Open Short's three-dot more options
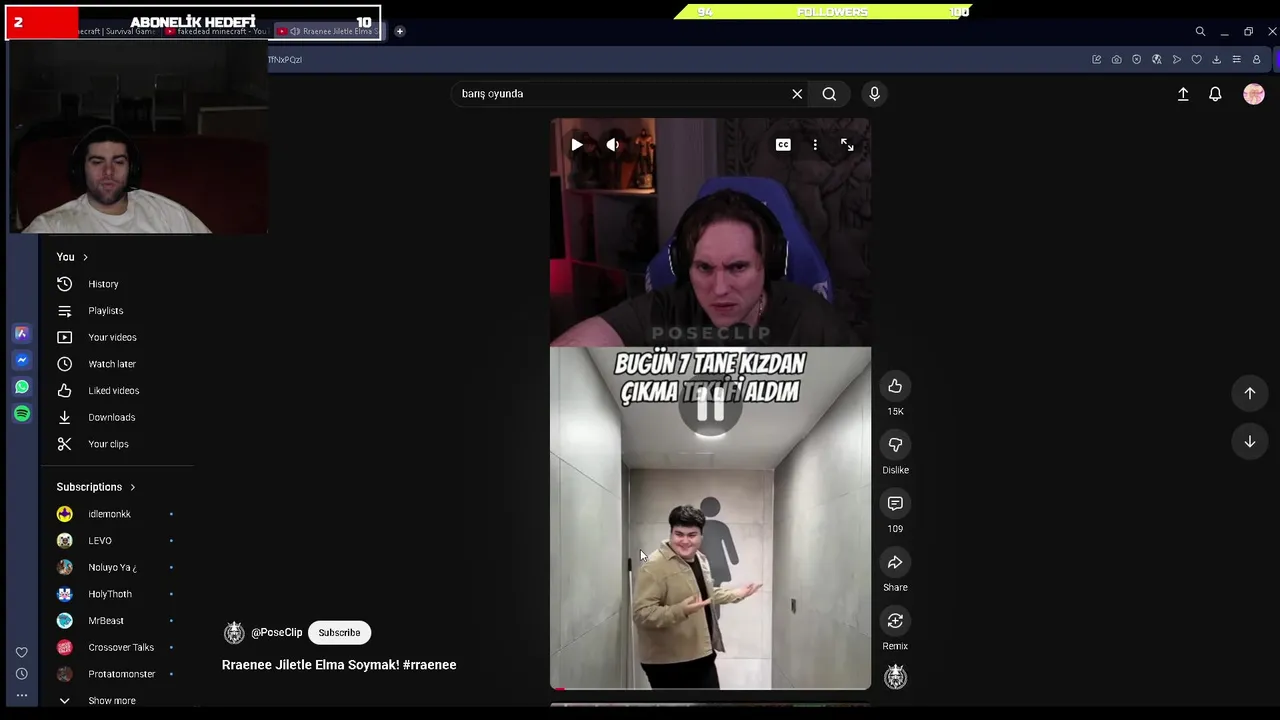 (815, 145)
